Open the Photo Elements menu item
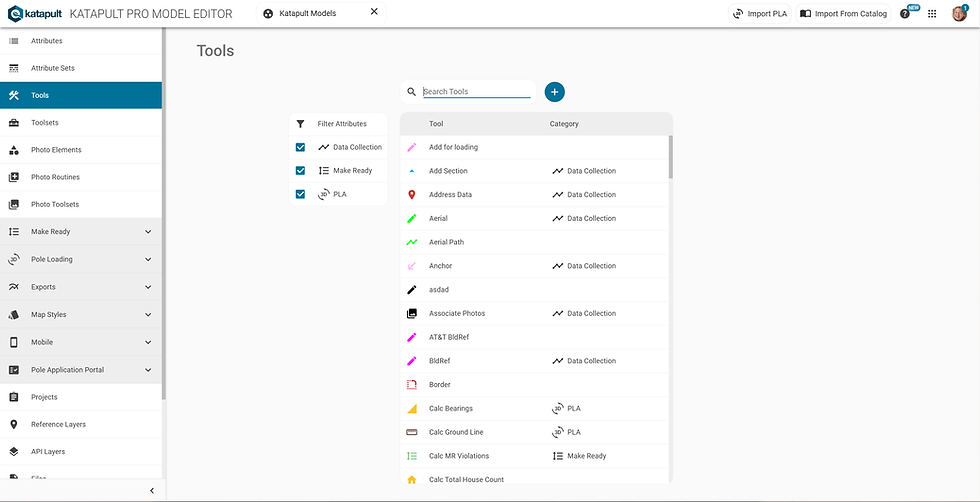Image resolution: width=980 pixels, height=502 pixels. (x=81, y=150)
